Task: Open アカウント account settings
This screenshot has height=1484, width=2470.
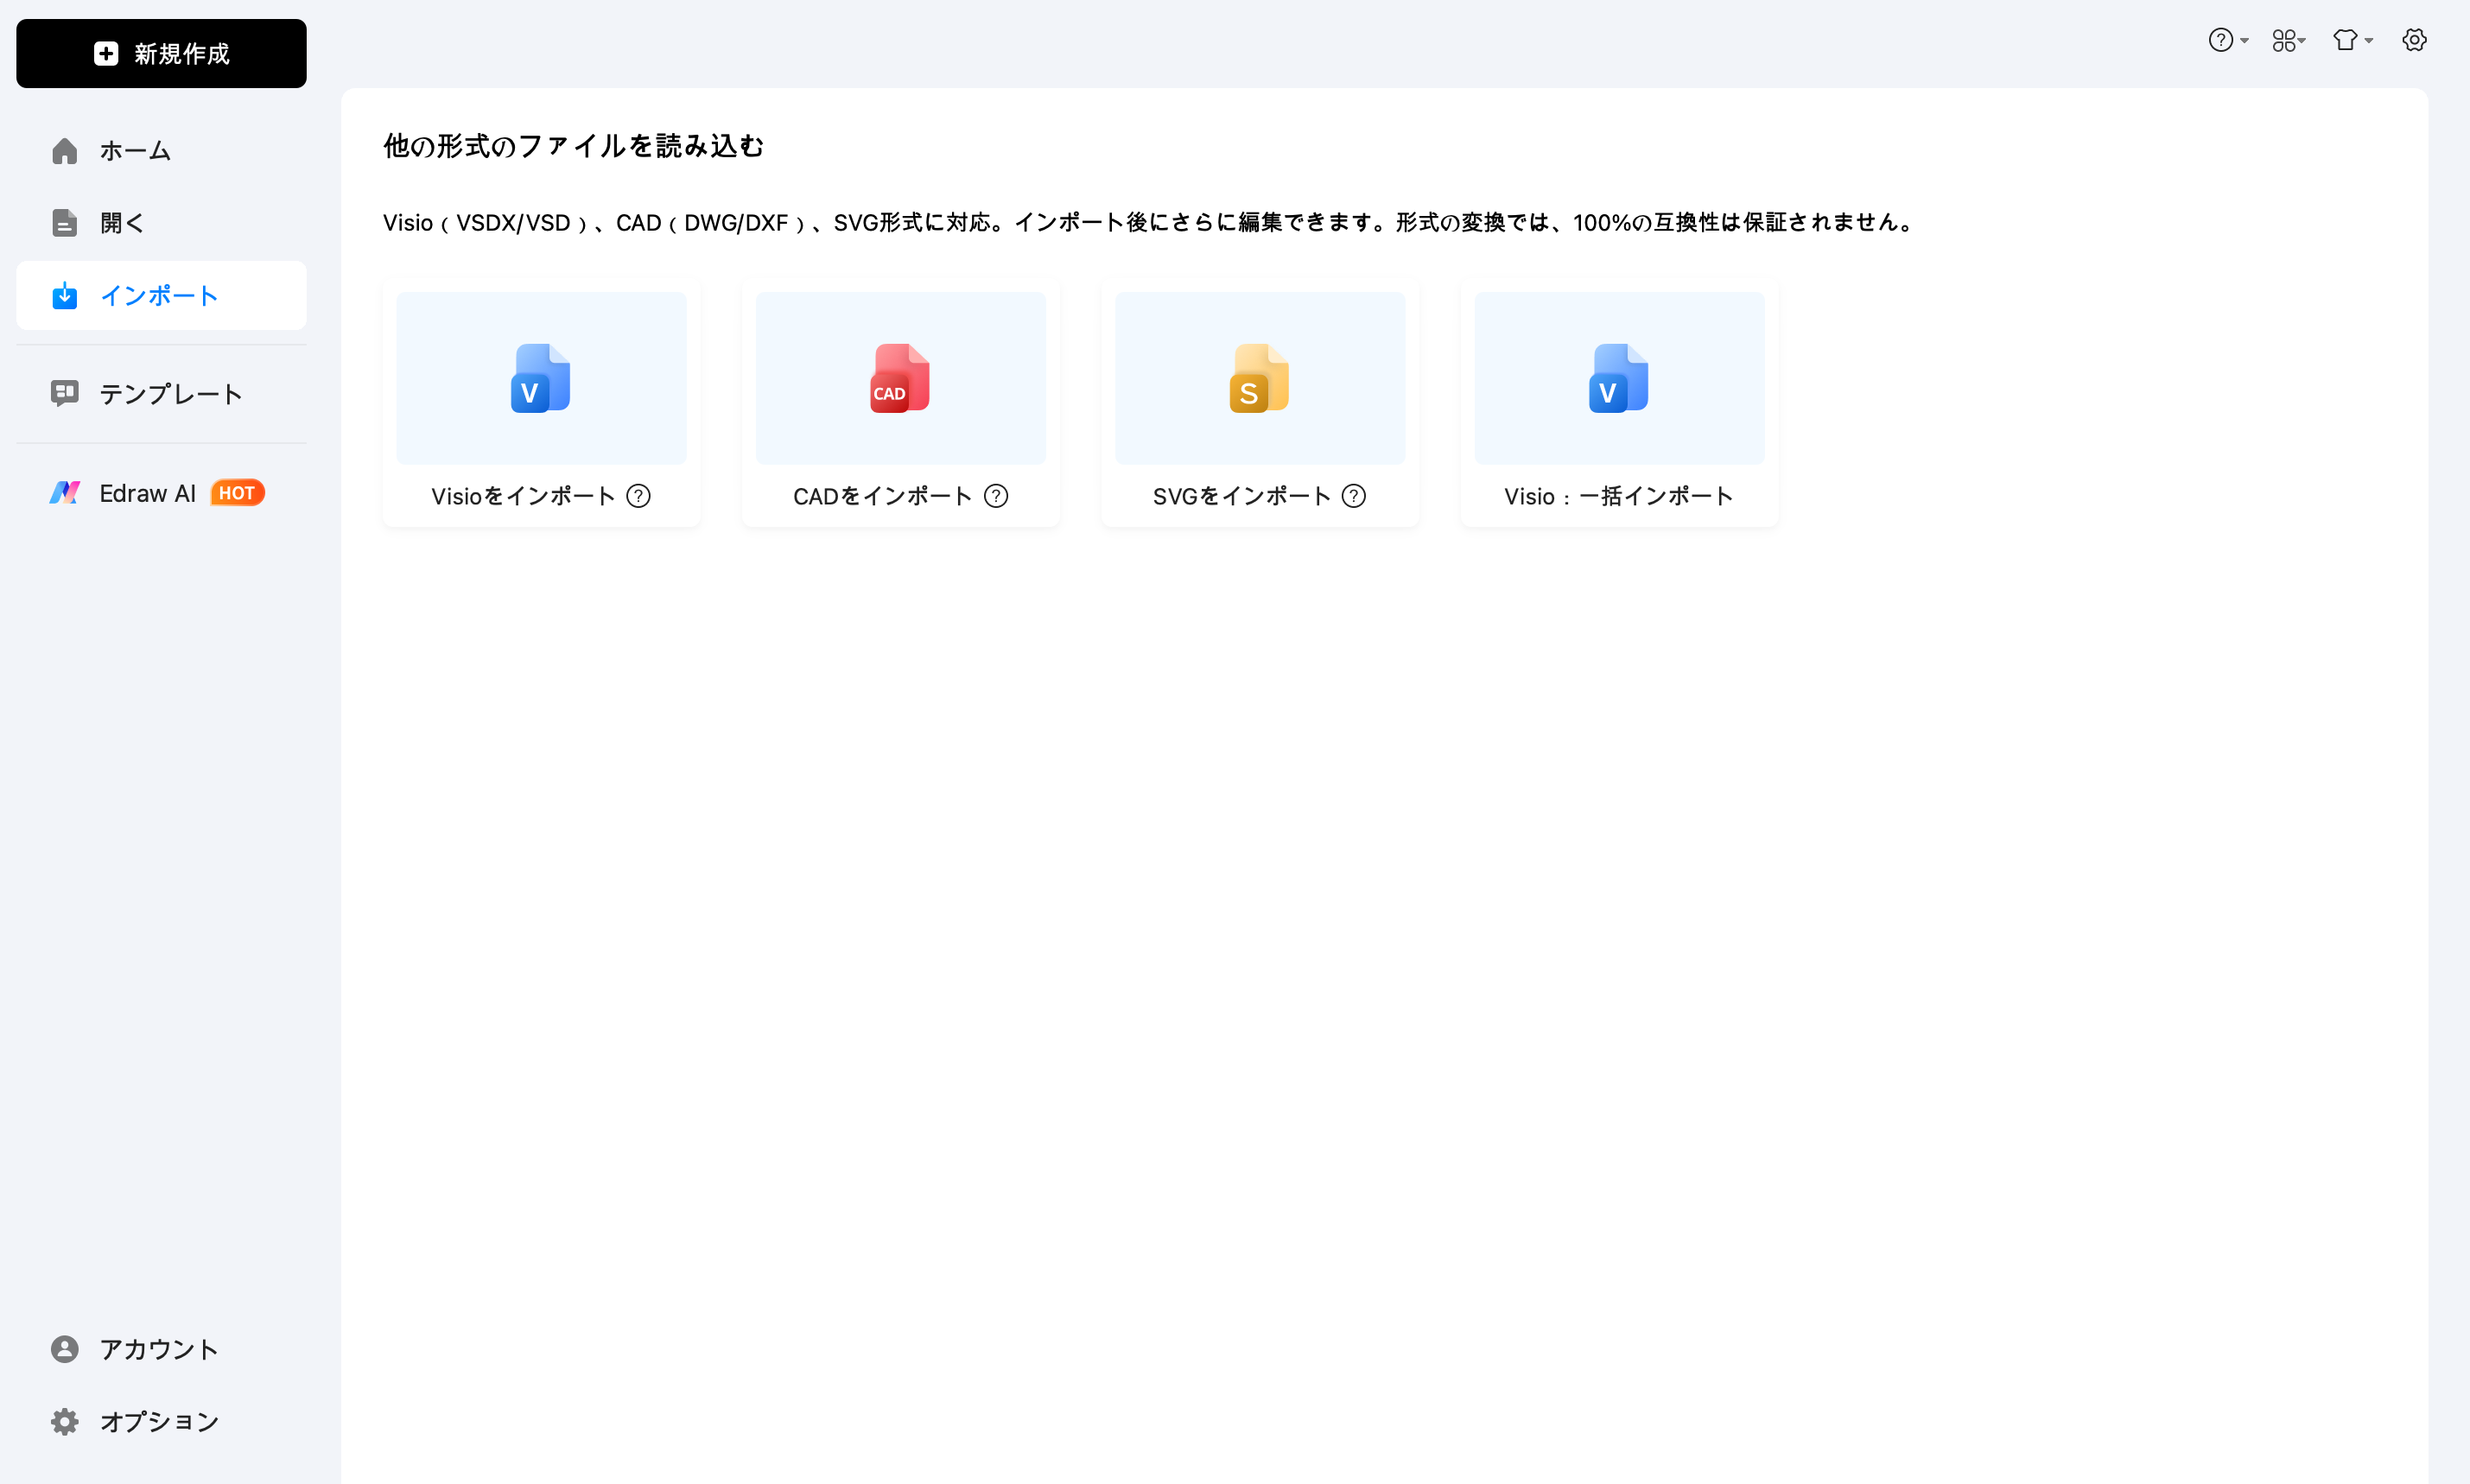Action: pyautogui.click(x=158, y=1349)
